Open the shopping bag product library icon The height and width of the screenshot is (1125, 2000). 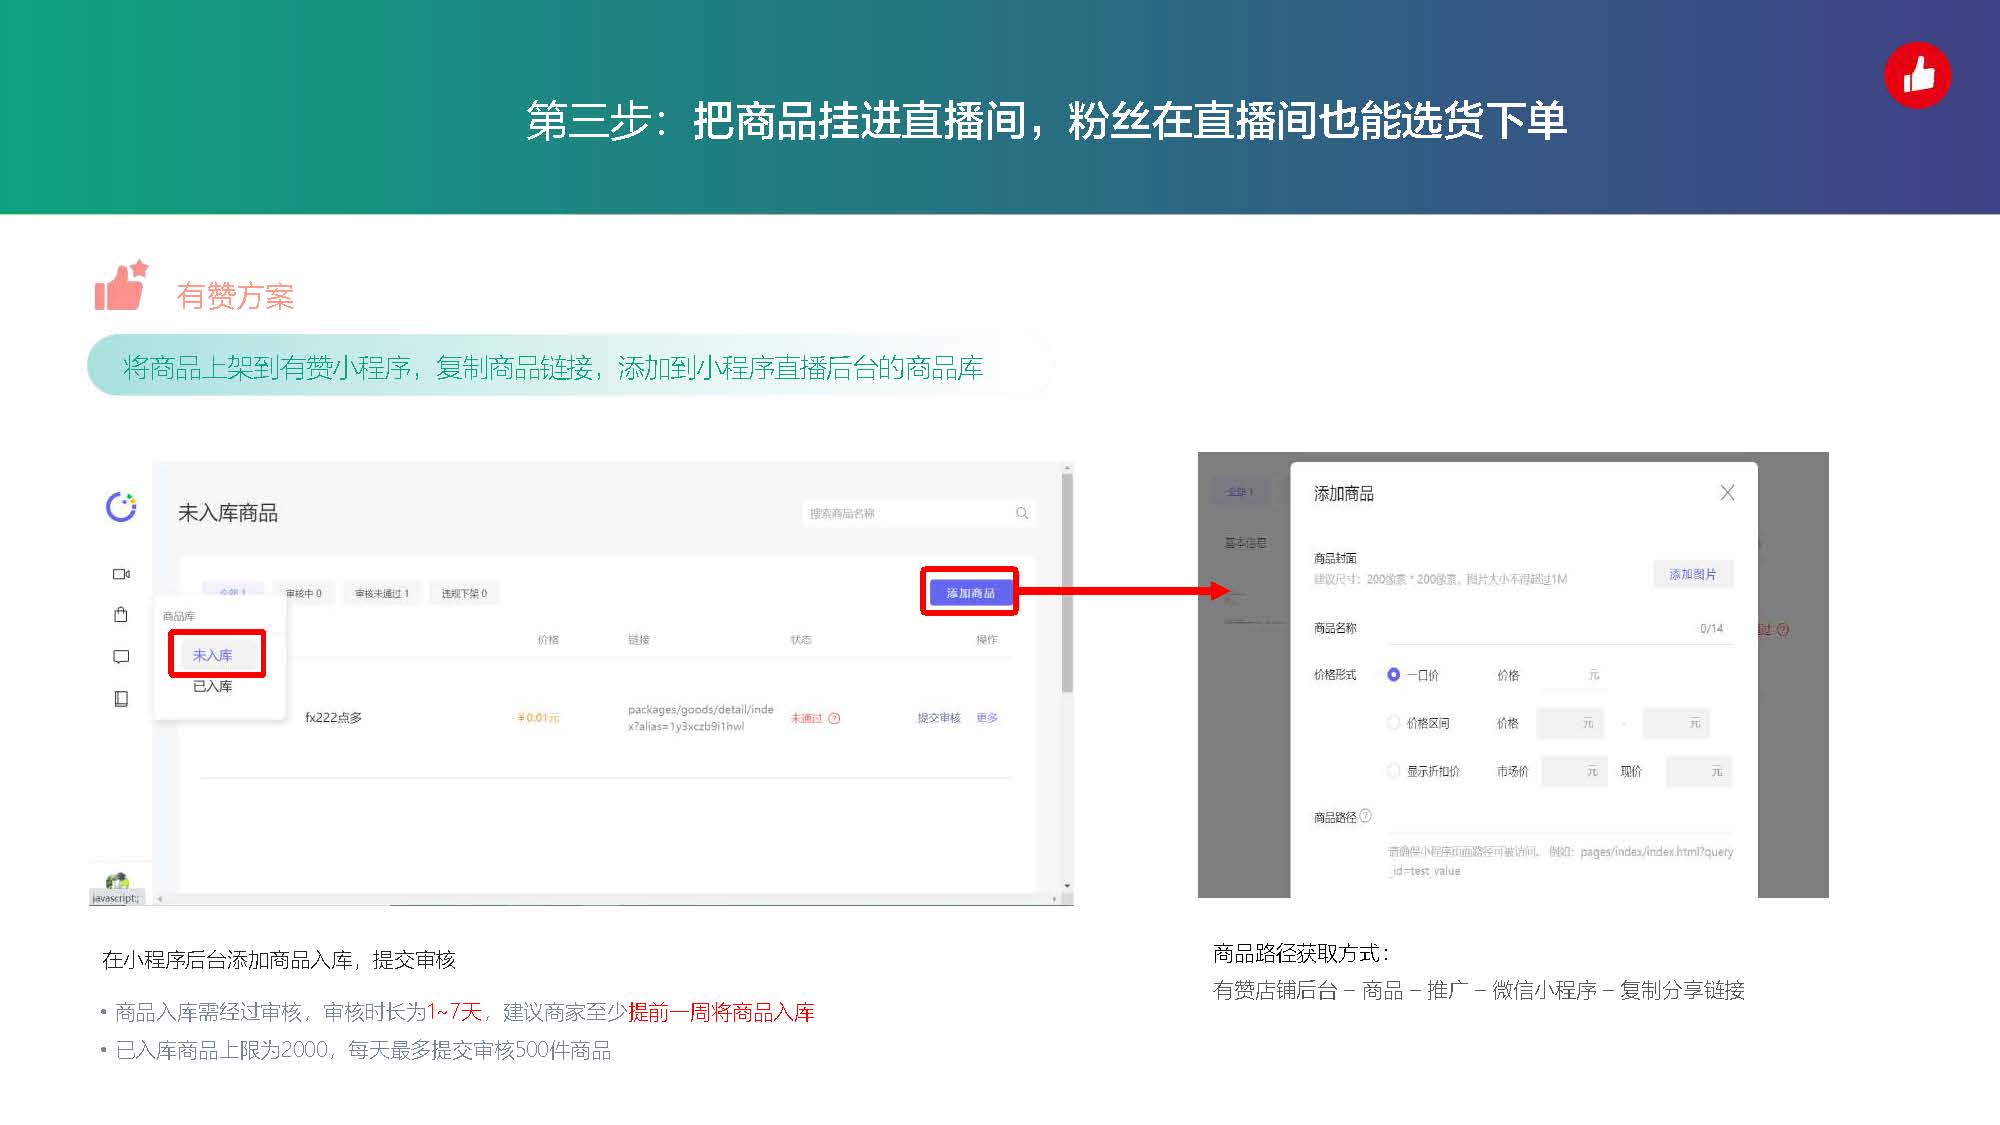[121, 614]
